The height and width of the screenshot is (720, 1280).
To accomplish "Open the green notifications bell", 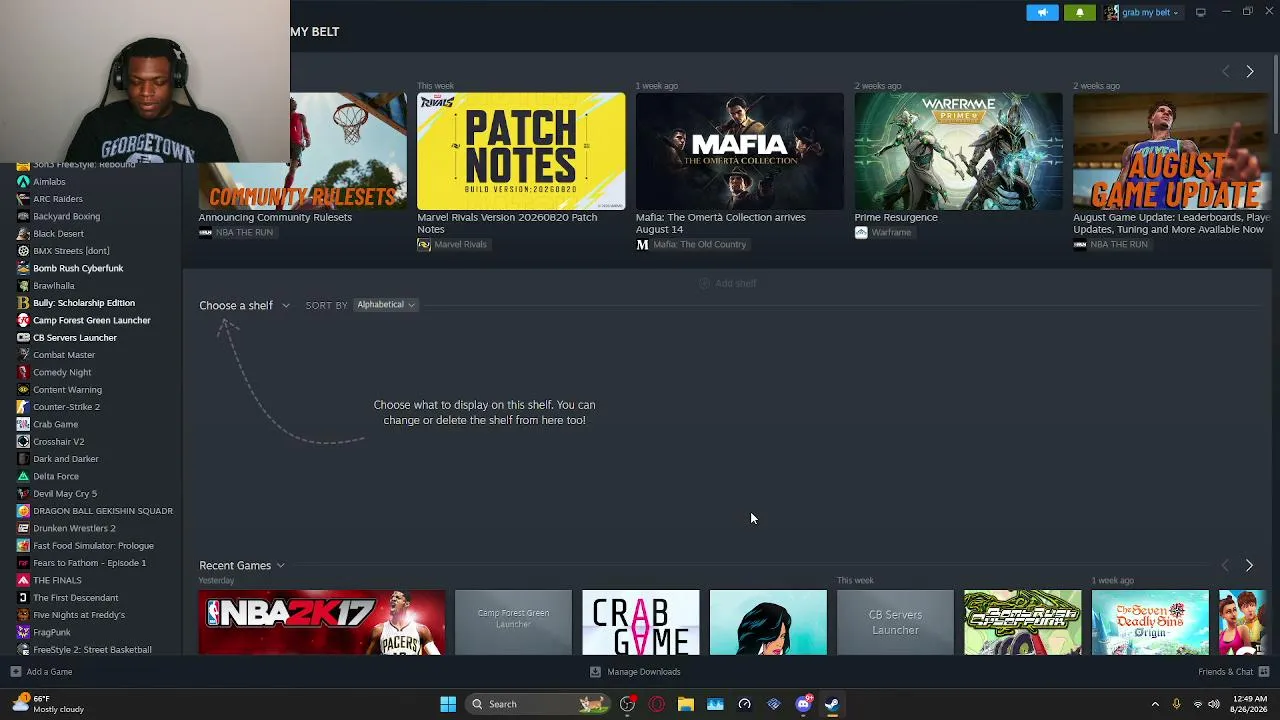I will tap(1080, 12).
